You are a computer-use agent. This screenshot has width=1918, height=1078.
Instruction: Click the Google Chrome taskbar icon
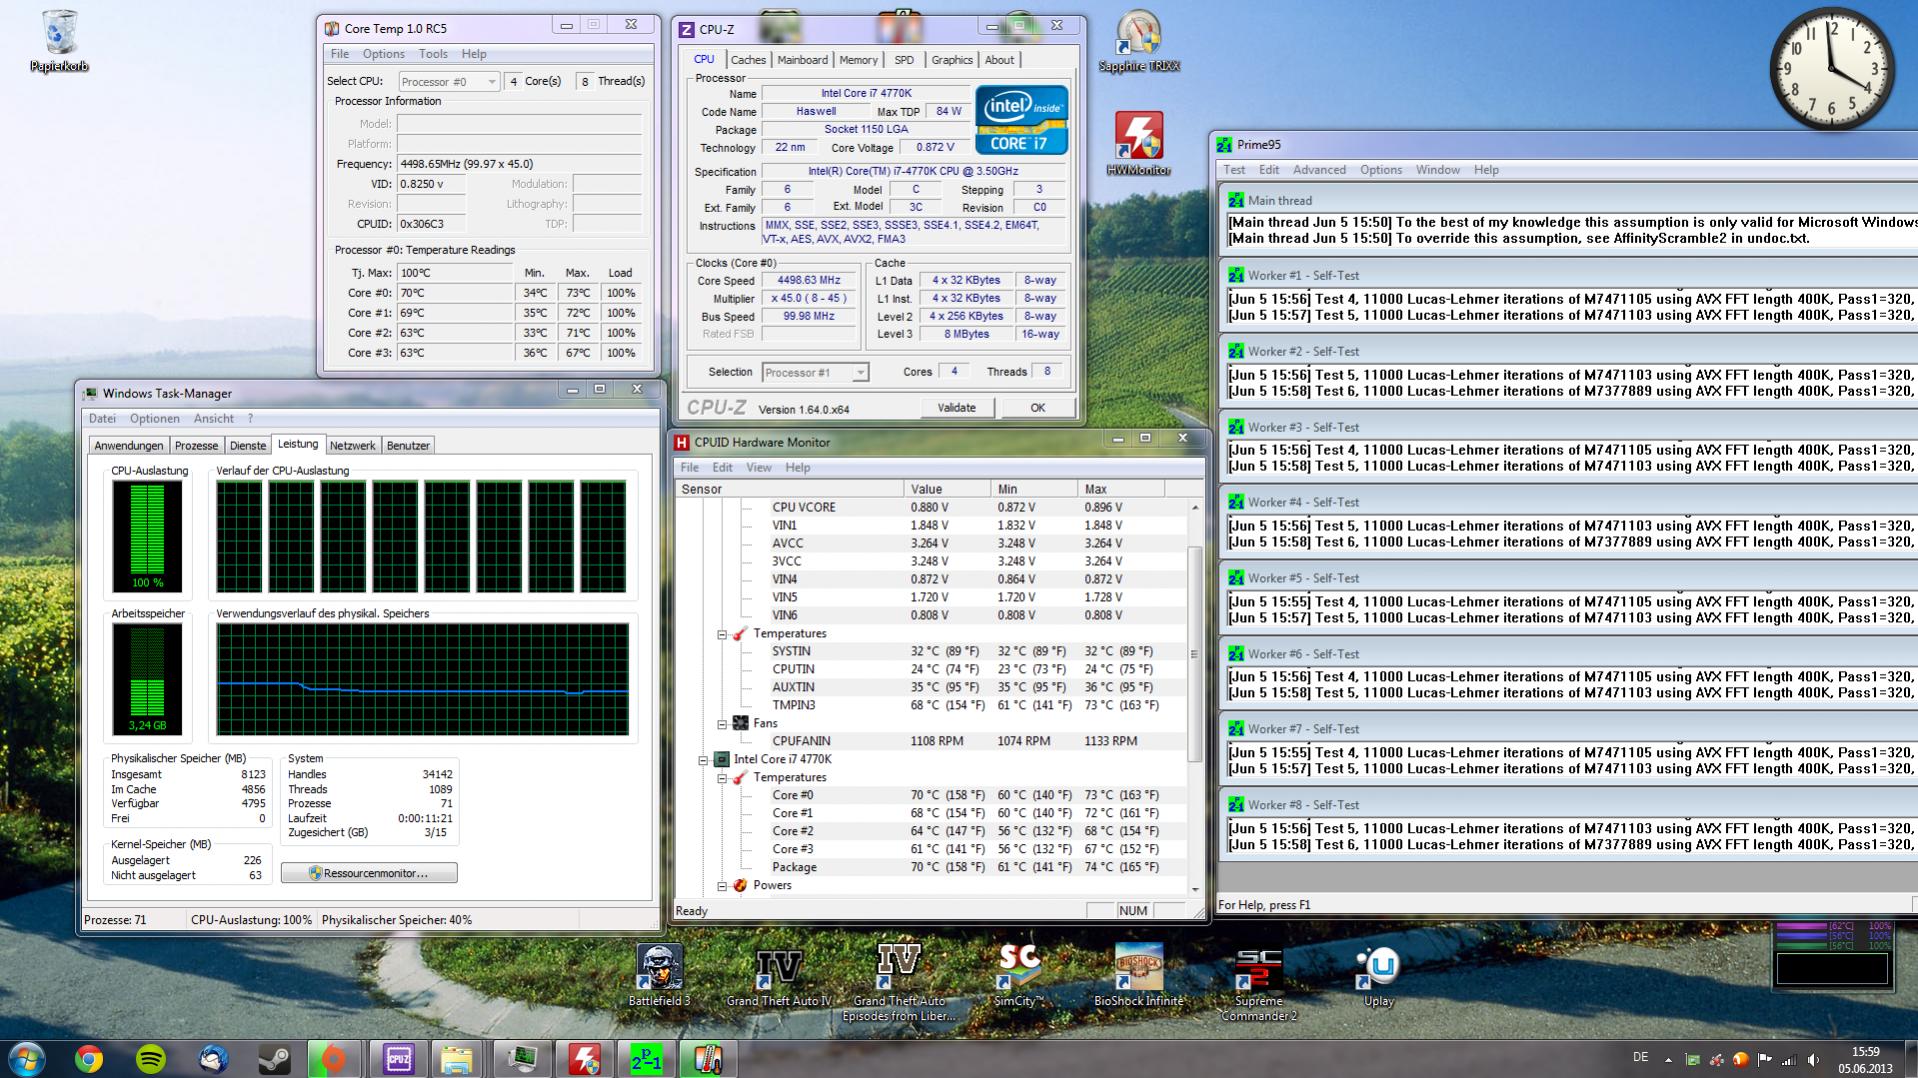tap(89, 1058)
